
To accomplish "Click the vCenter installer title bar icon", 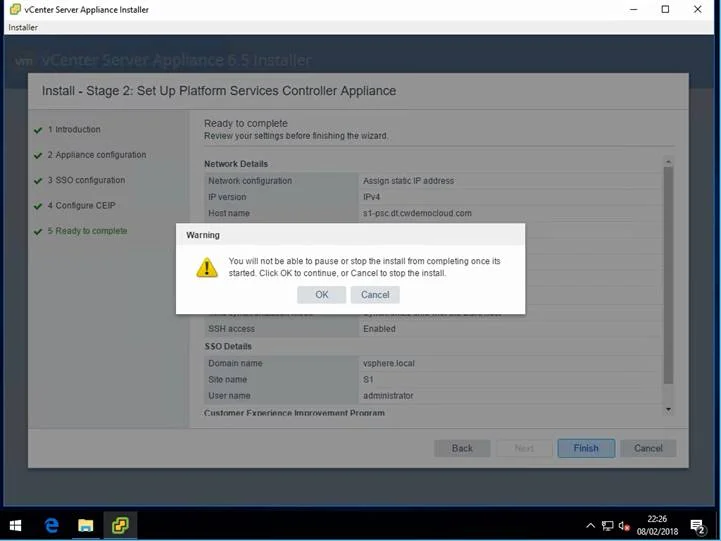I will (15, 9).
